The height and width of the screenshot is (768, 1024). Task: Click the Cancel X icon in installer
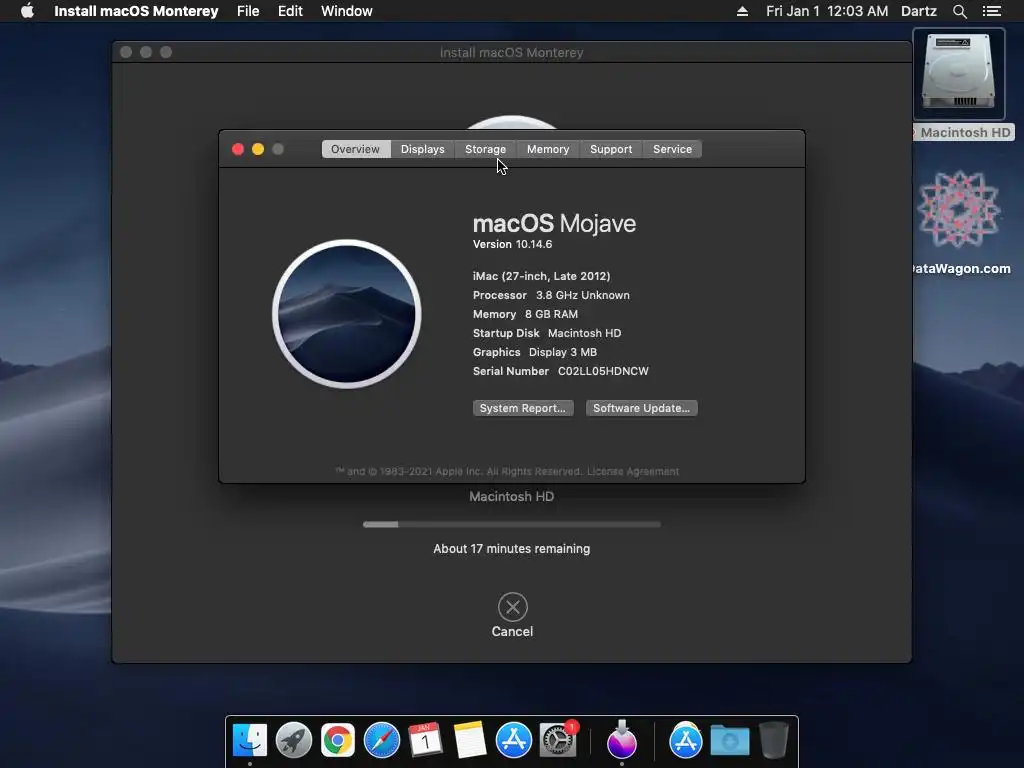[x=513, y=607]
